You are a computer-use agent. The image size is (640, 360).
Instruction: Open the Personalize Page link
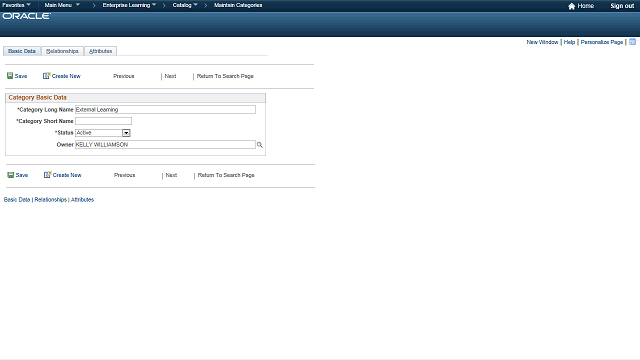(x=602, y=42)
